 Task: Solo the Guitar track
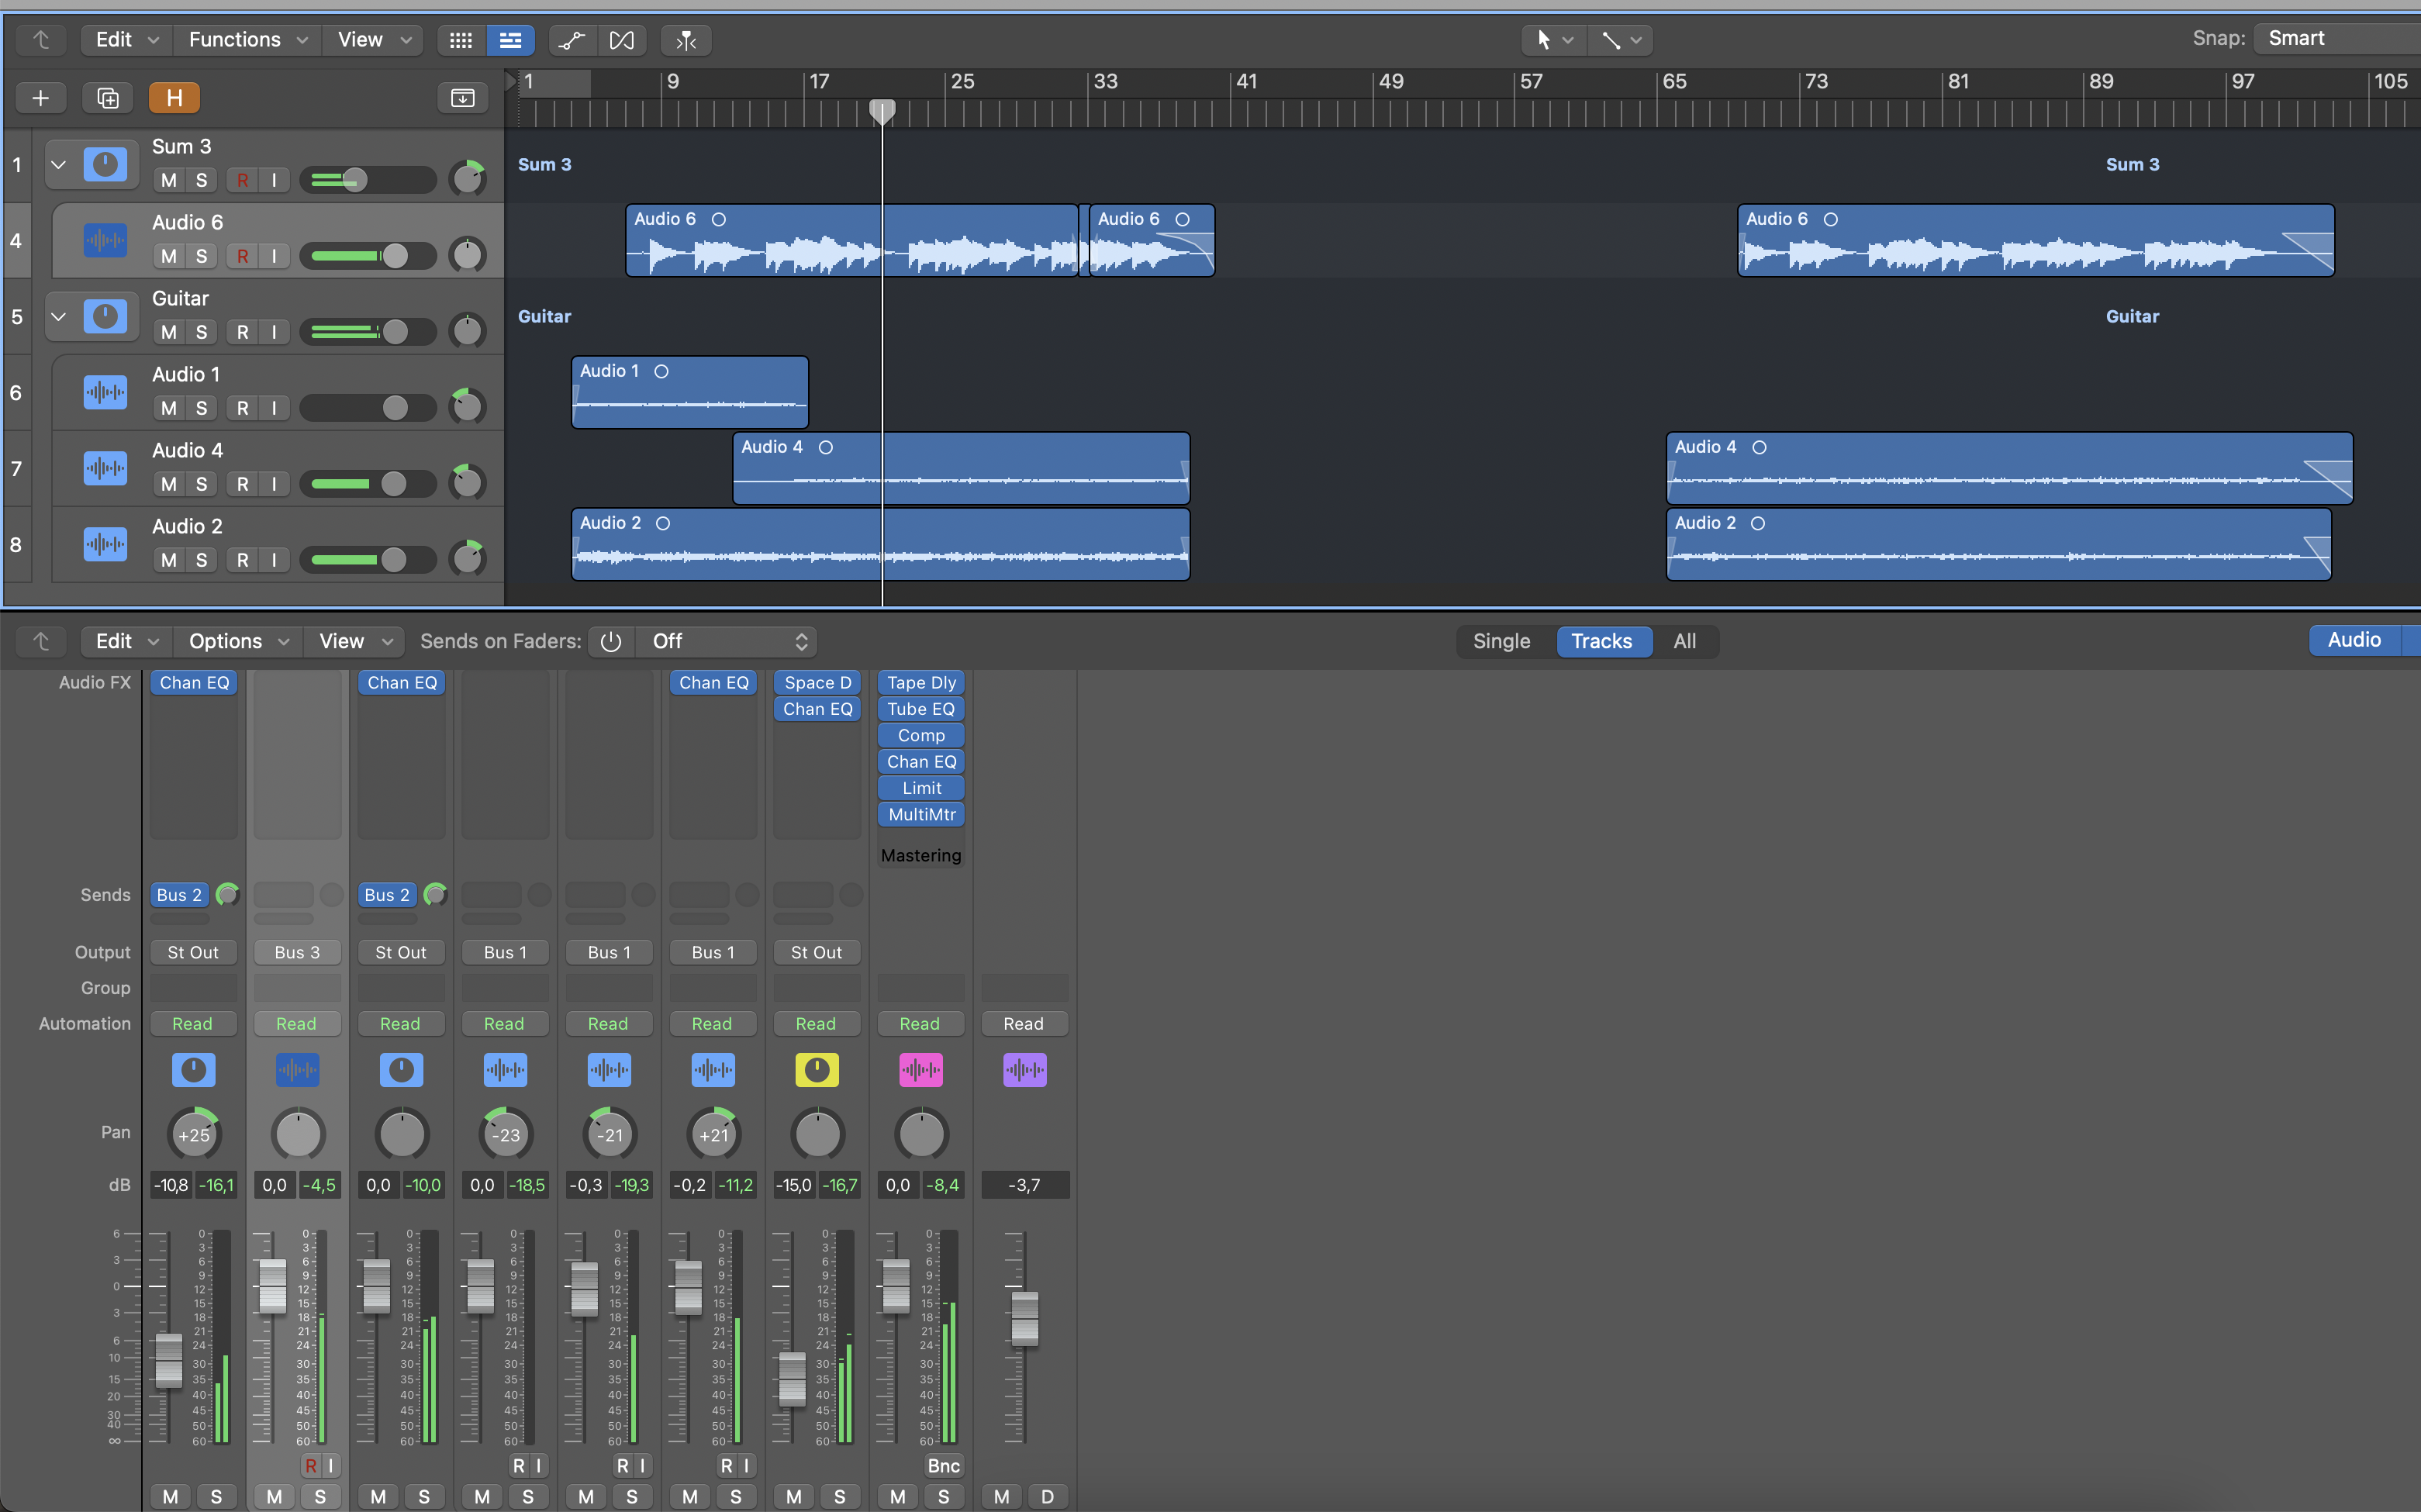pos(201,332)
